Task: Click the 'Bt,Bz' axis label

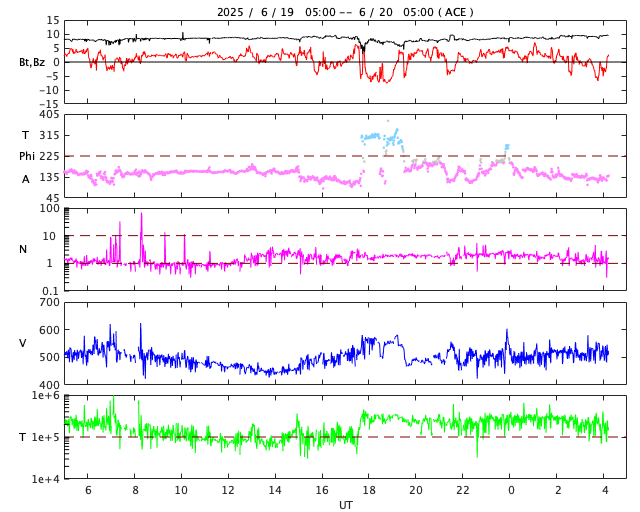Action: (32, 62)
